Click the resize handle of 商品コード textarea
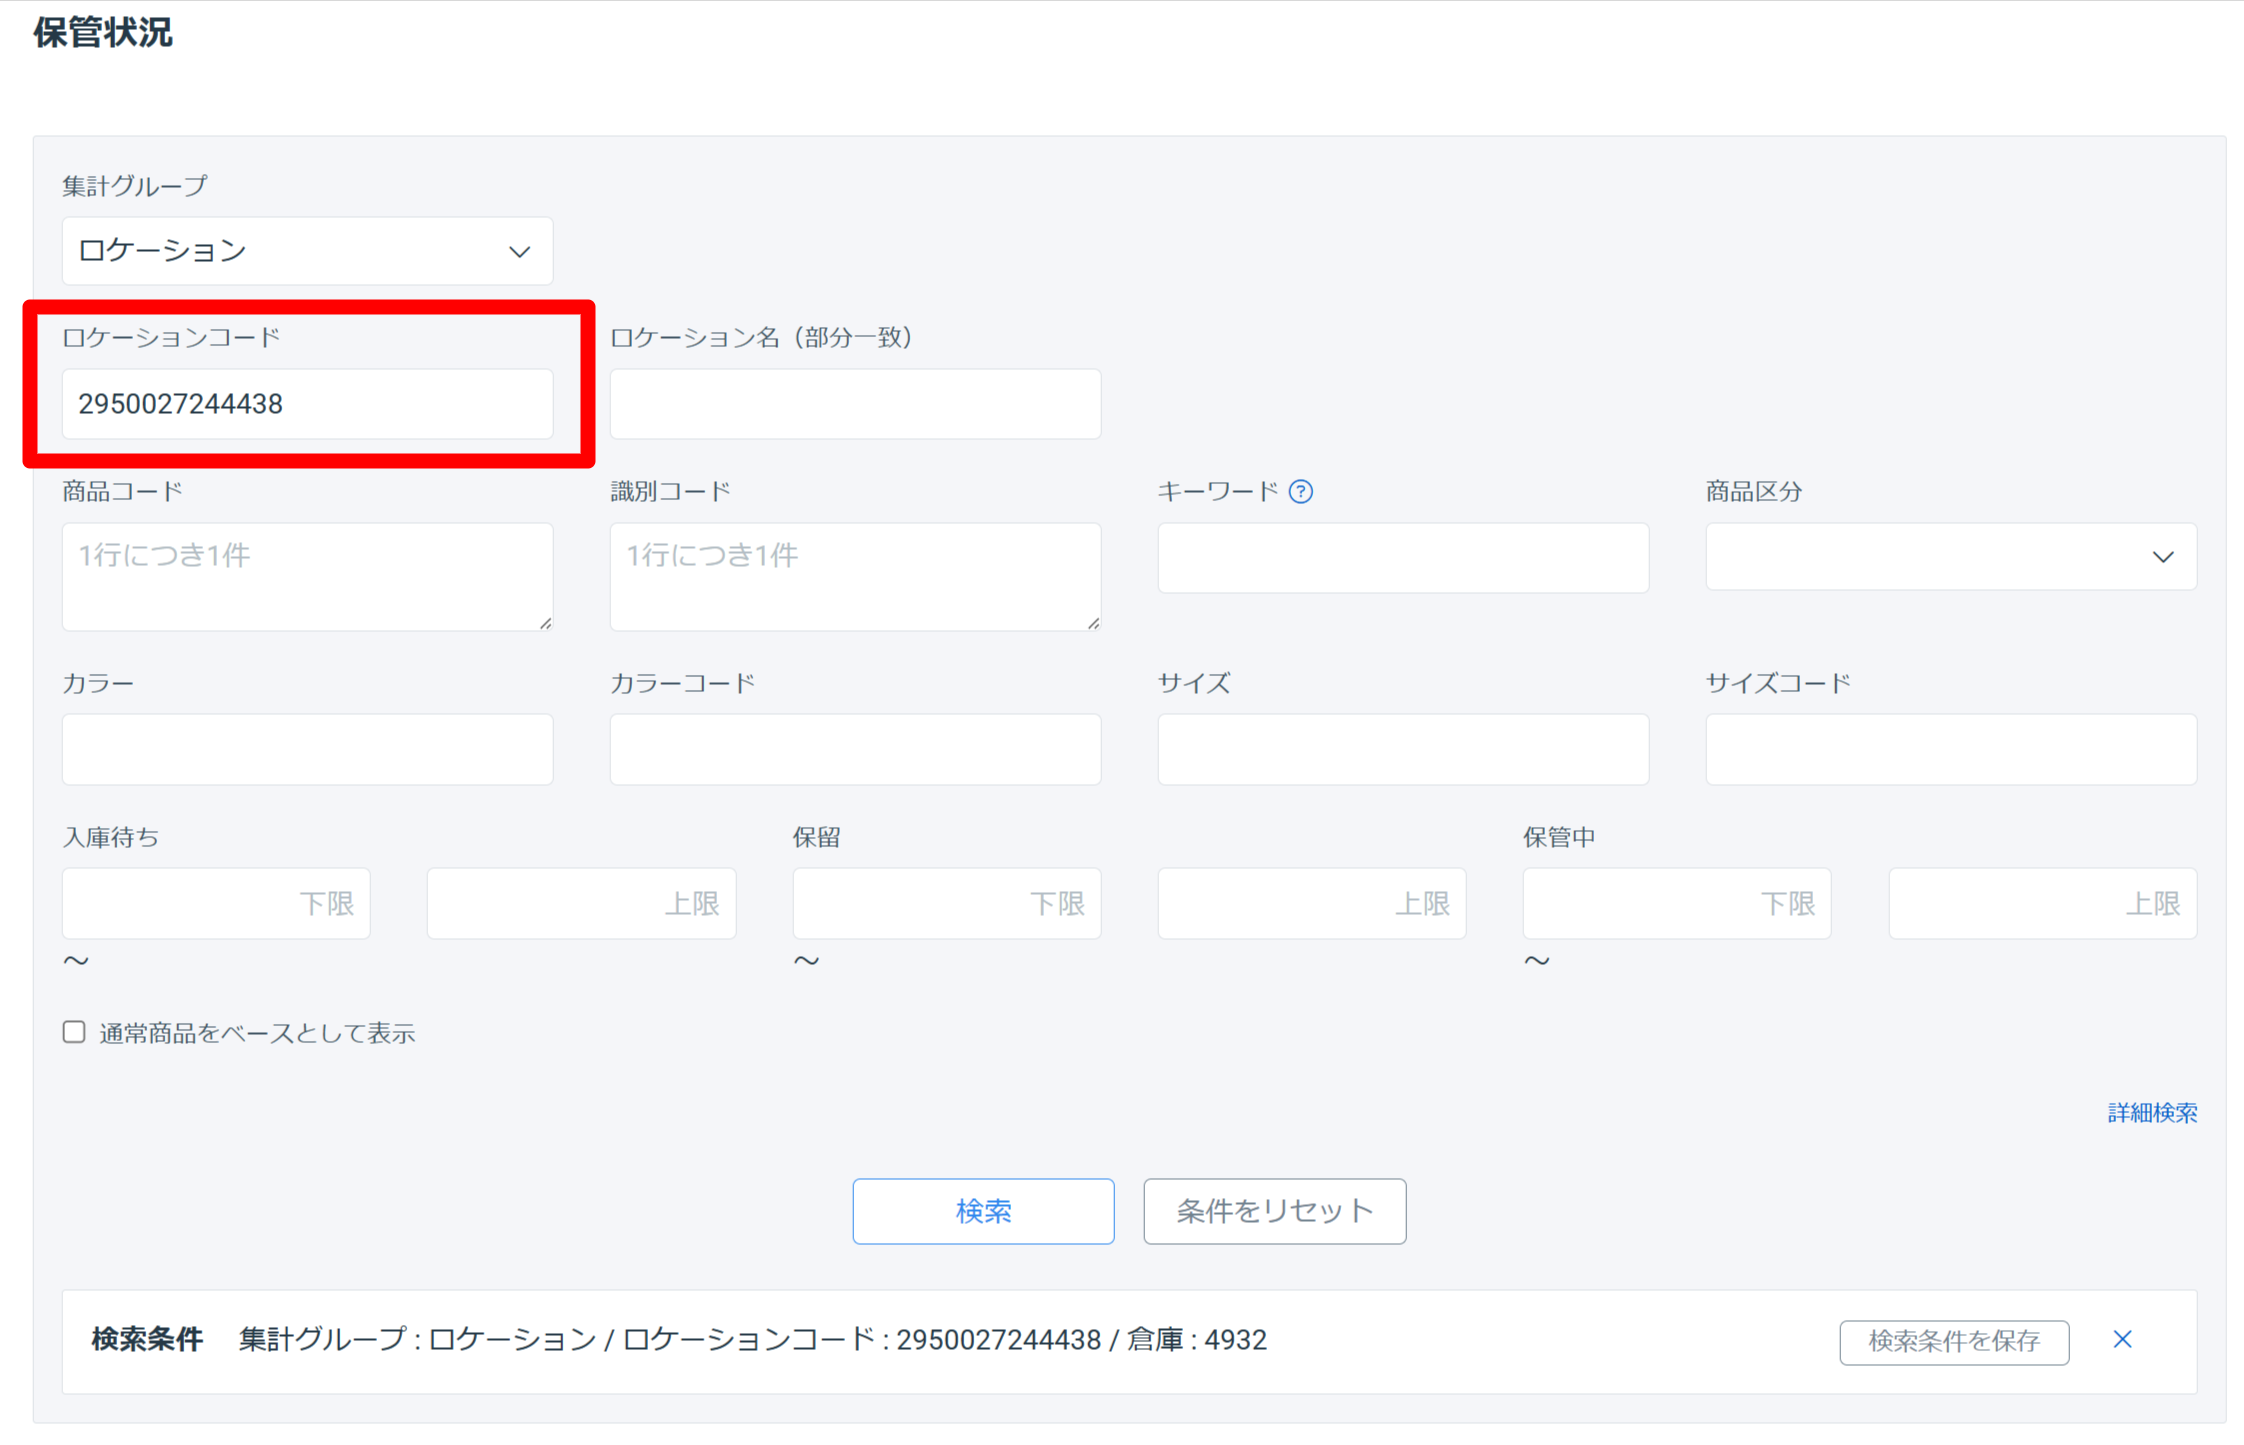The width and height of the screenshot is (2244, 1445). (545, 623)
